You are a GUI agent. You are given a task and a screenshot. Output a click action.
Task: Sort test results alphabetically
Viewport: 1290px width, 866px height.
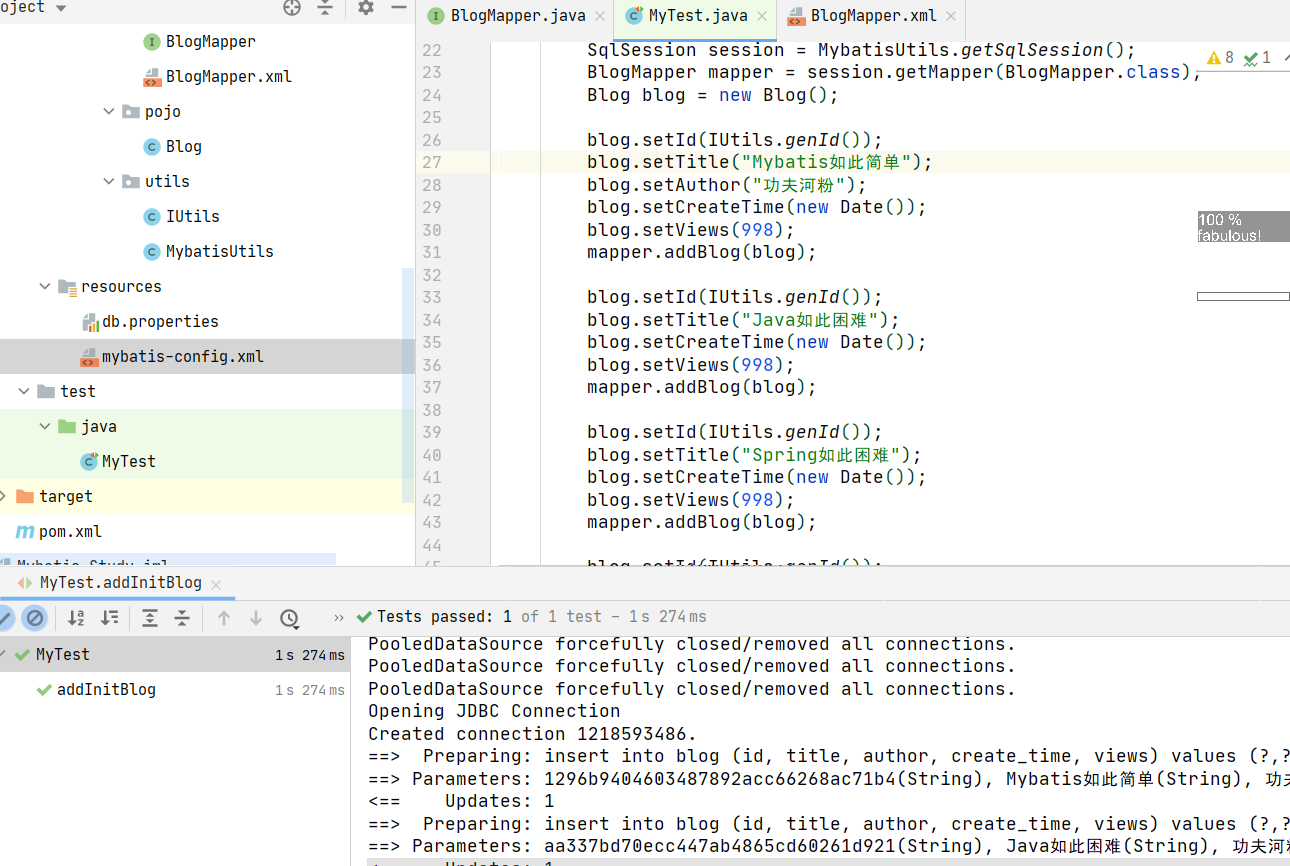tap(76, 618)
